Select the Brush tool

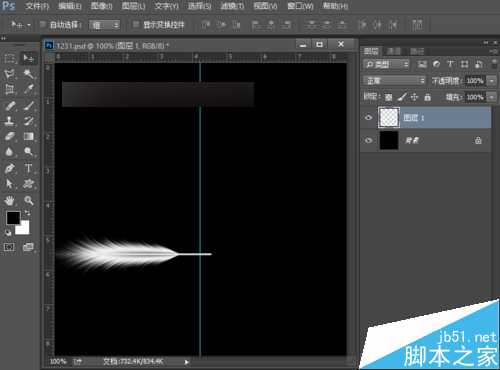[29, 106]
